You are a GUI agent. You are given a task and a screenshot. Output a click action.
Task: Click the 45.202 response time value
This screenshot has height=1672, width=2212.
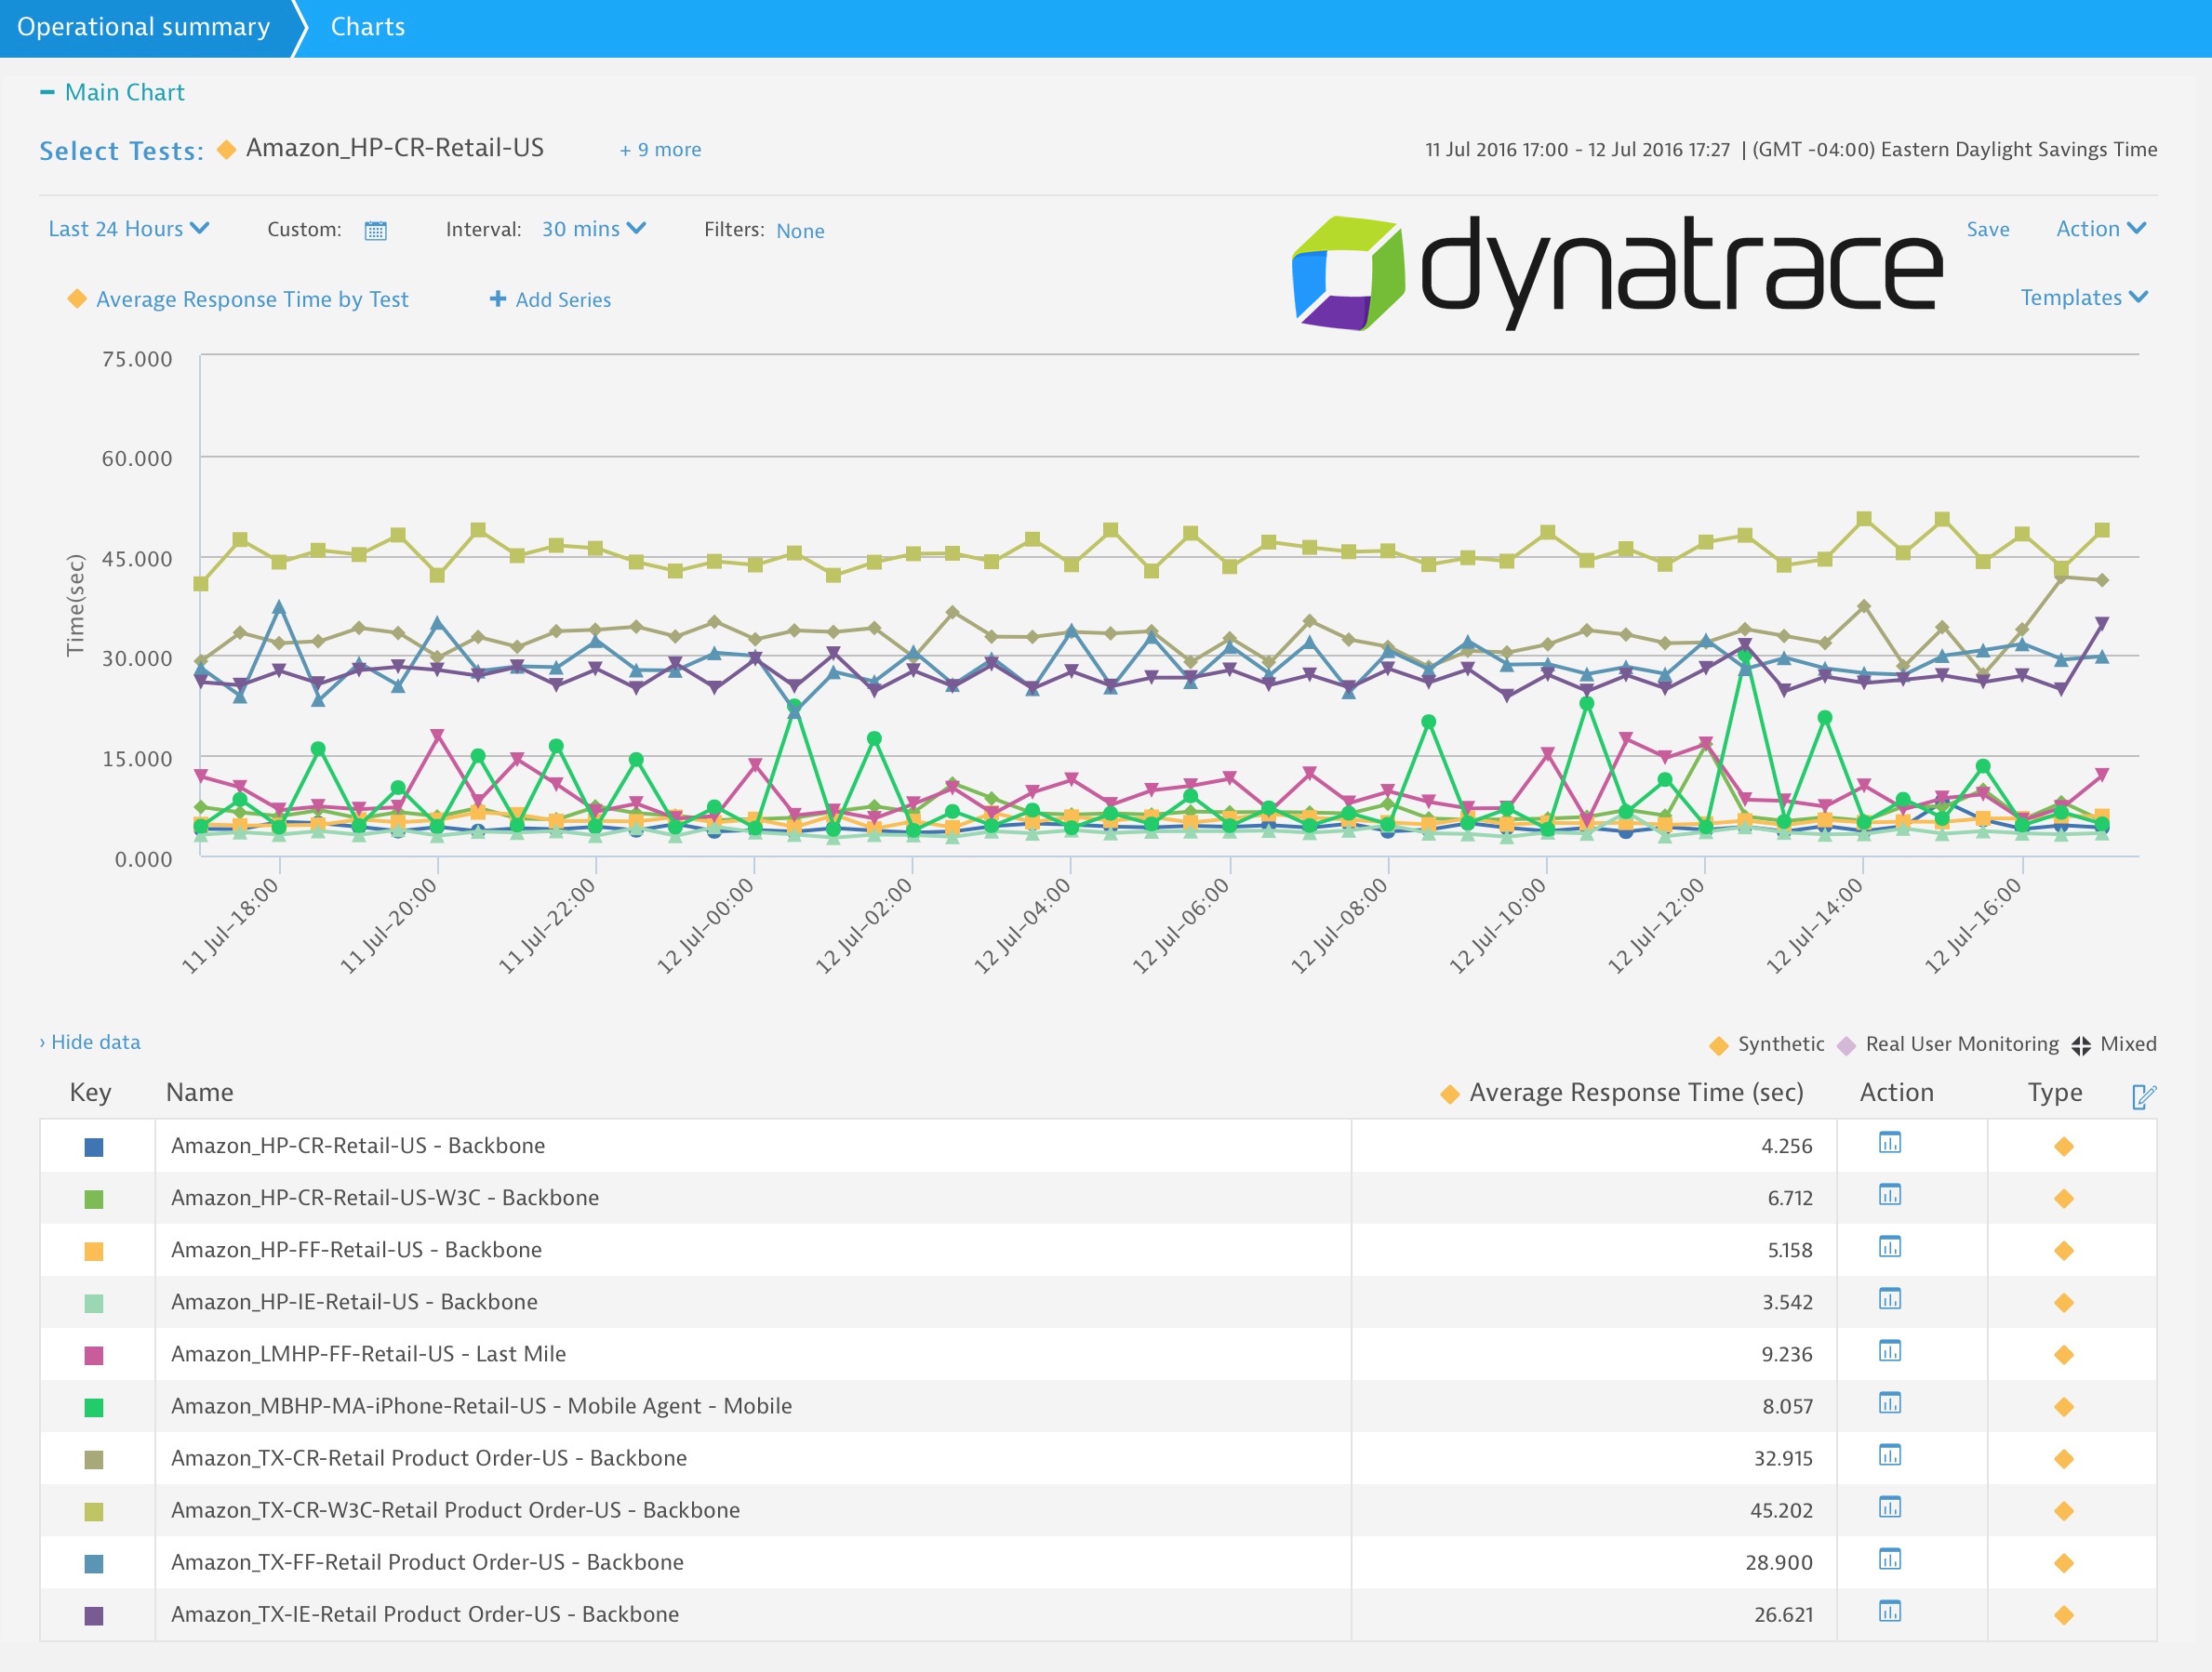coord(1781,1510)
